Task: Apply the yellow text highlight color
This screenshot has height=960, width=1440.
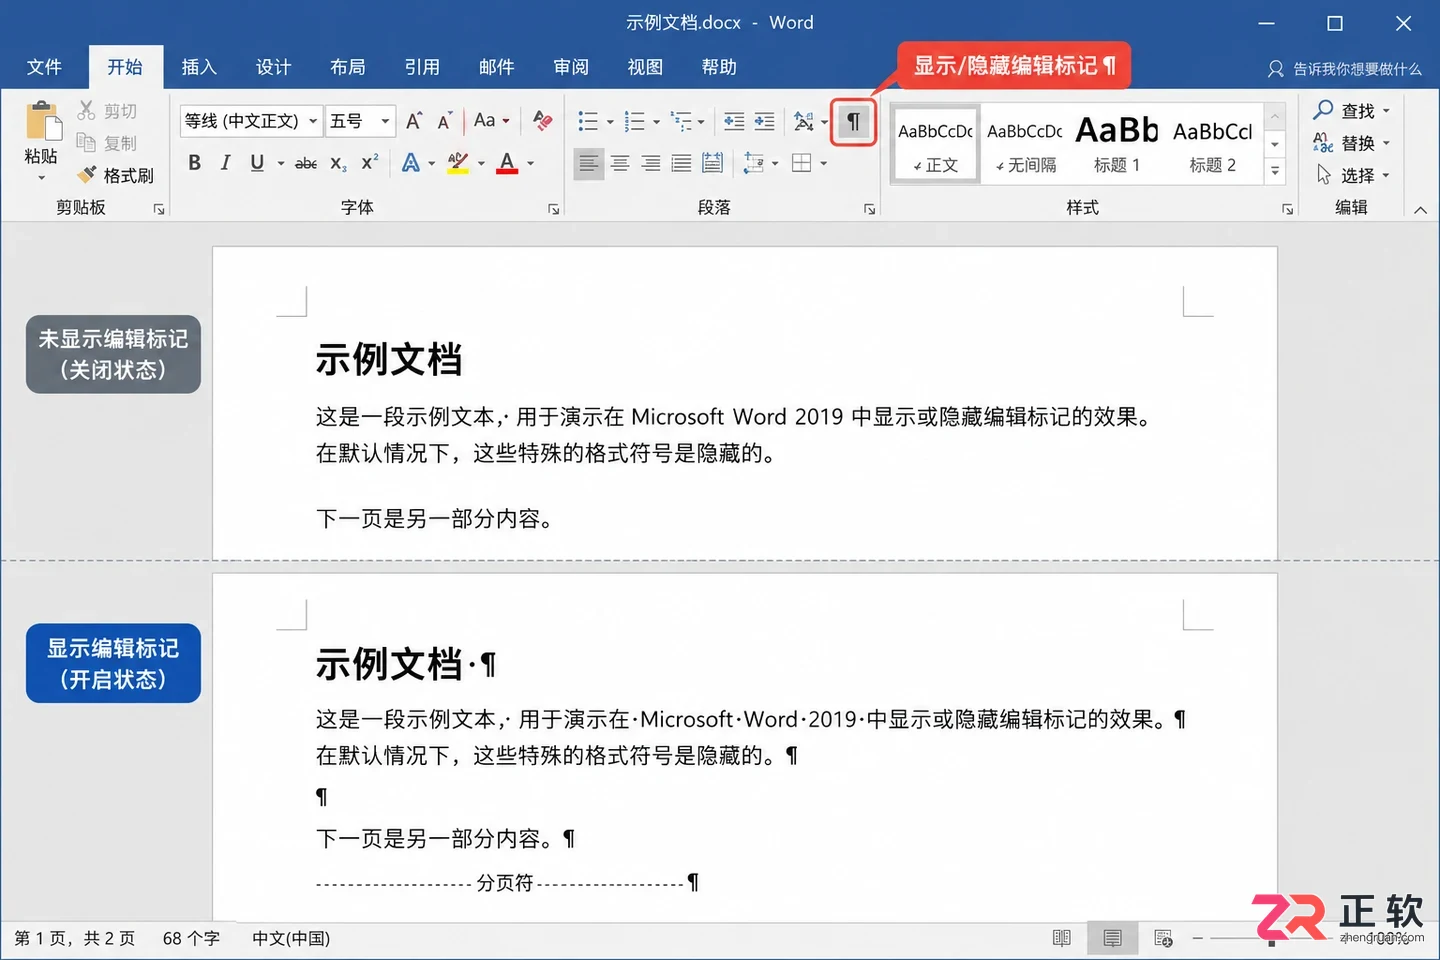Action: coord(458,163)
